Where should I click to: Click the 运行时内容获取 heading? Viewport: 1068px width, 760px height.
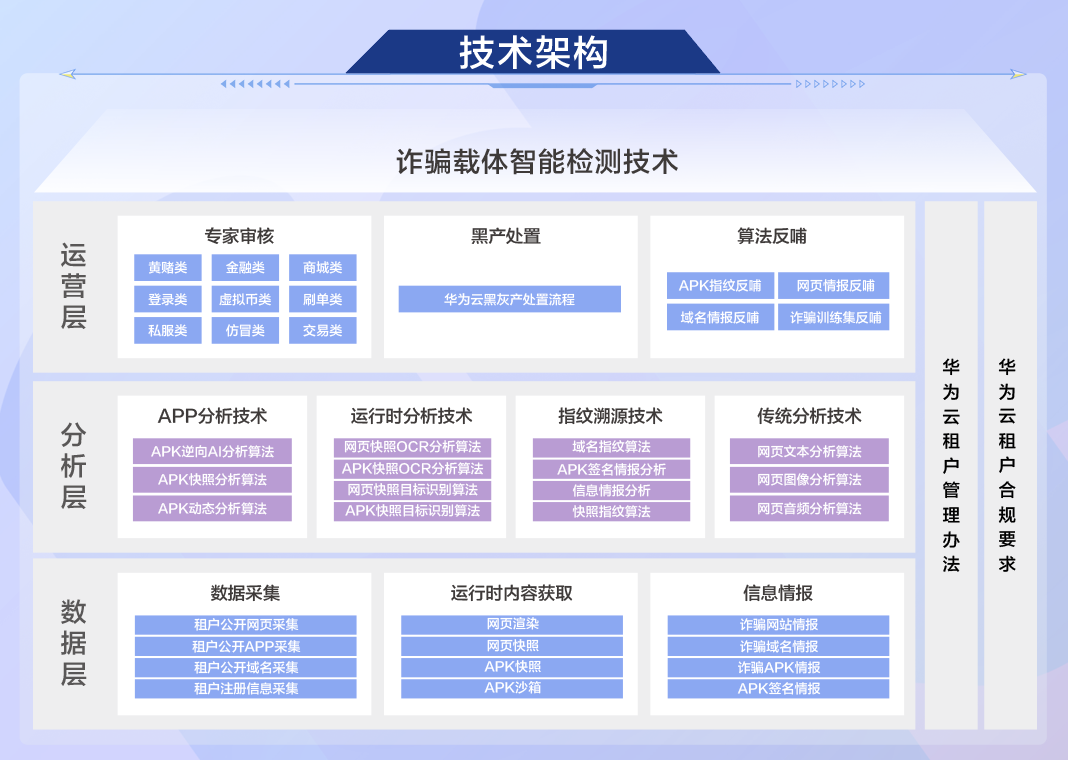pos(512,593)
